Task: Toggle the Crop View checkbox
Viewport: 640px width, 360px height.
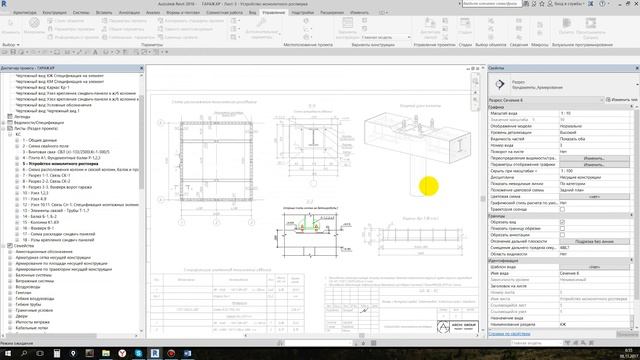Action: 562,222
